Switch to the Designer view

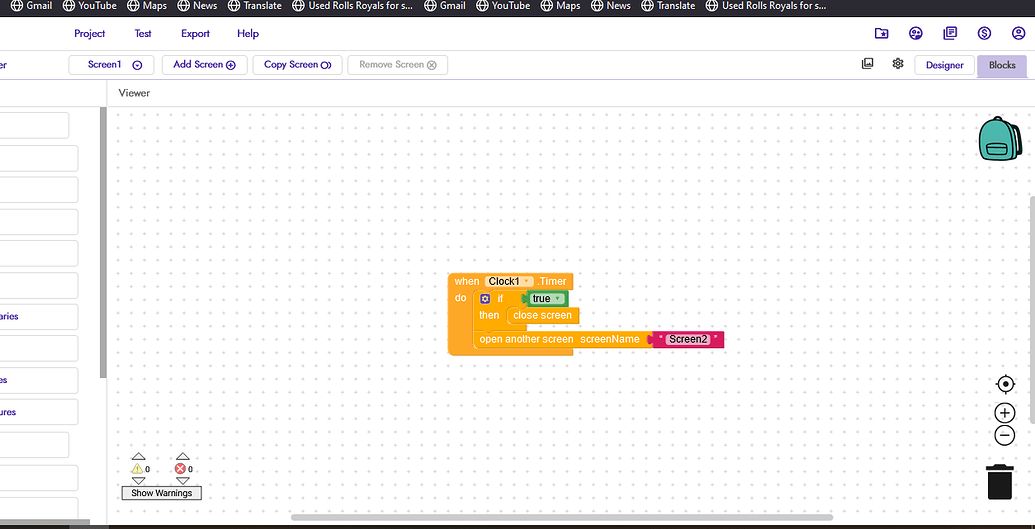945,65
